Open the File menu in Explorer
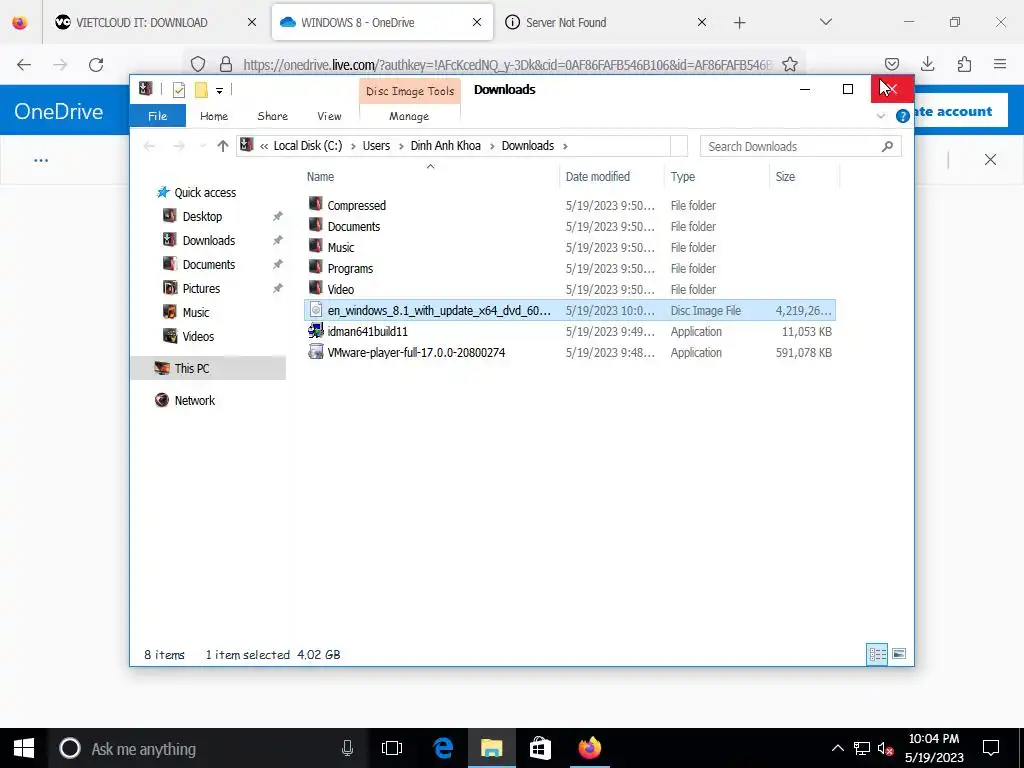The image size is (1024, 768). [157, 116]
